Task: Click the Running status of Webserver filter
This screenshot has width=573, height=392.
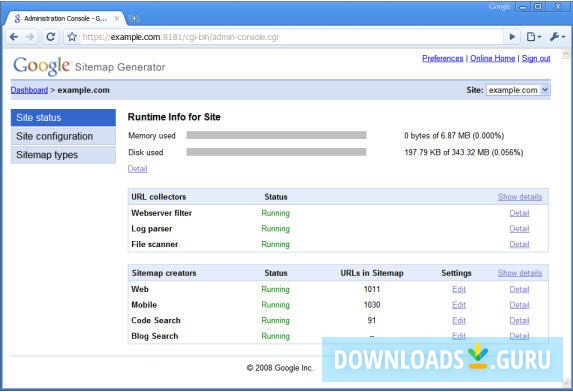Action: [x=276, y=213]
